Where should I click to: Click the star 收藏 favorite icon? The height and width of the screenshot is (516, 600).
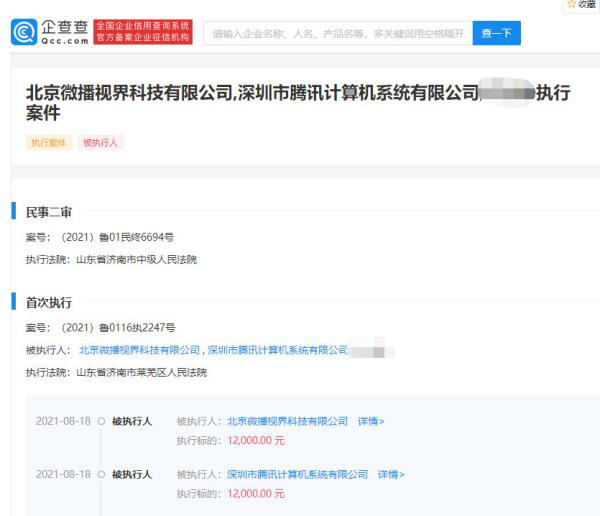(x=571, y=4)
